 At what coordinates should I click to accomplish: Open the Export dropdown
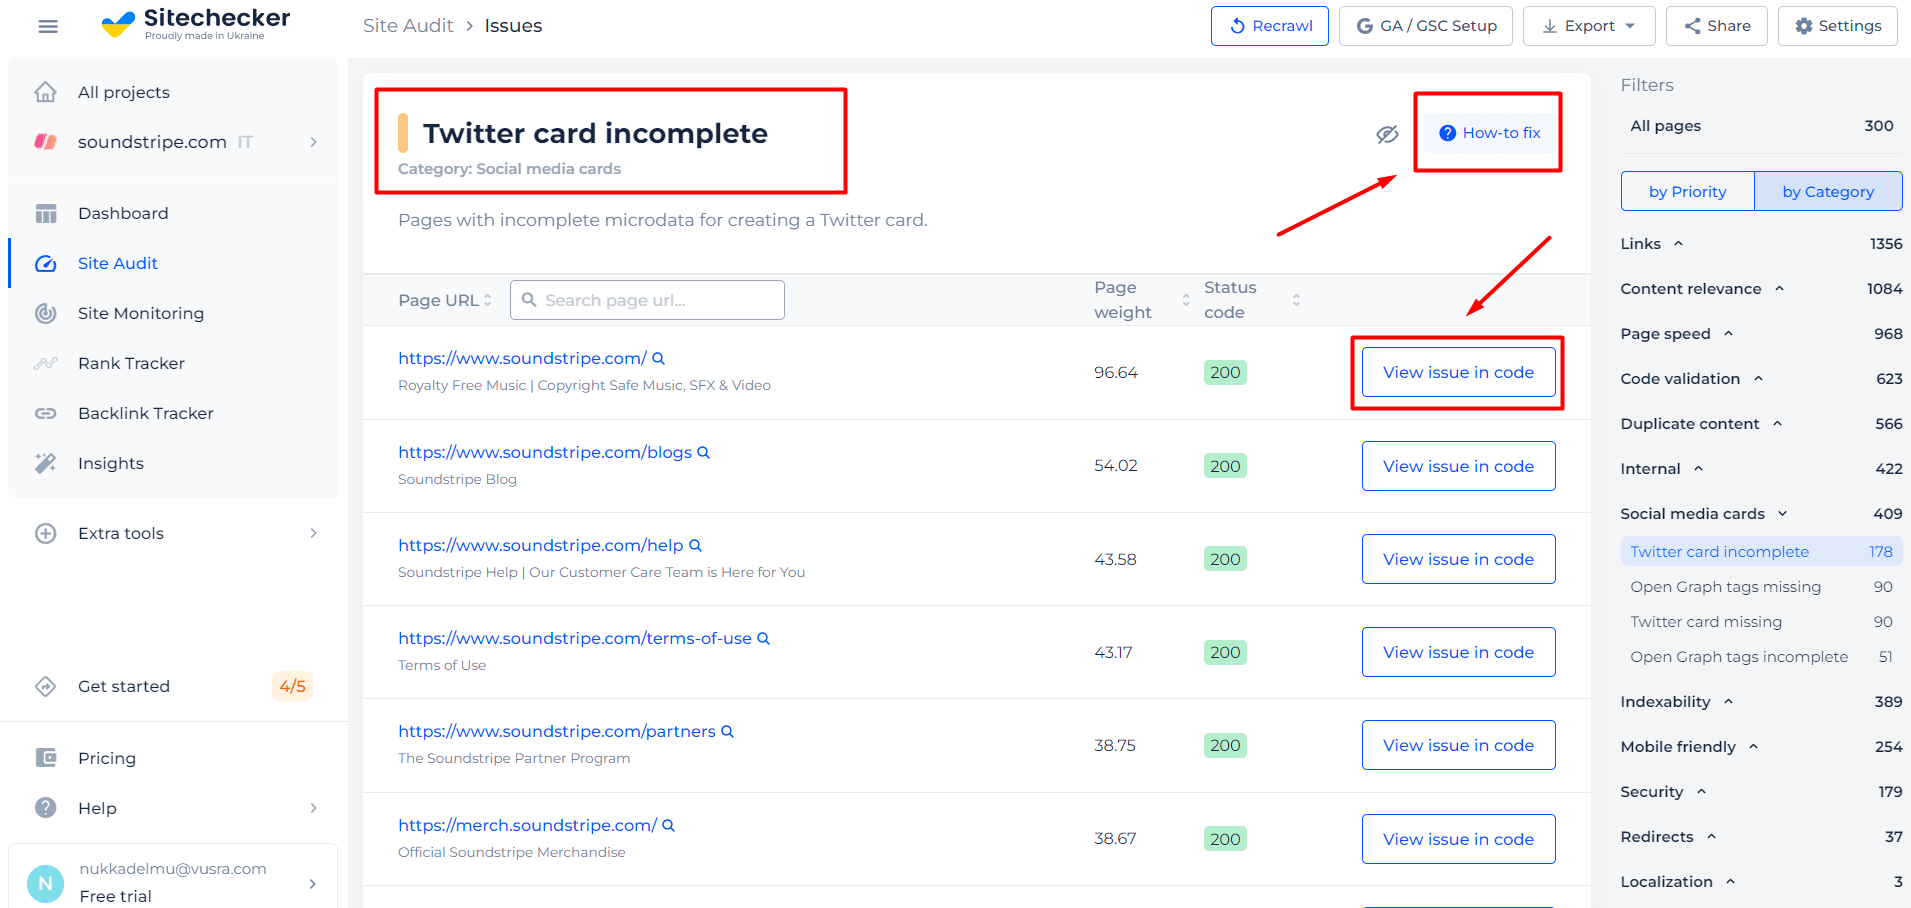1589,26
